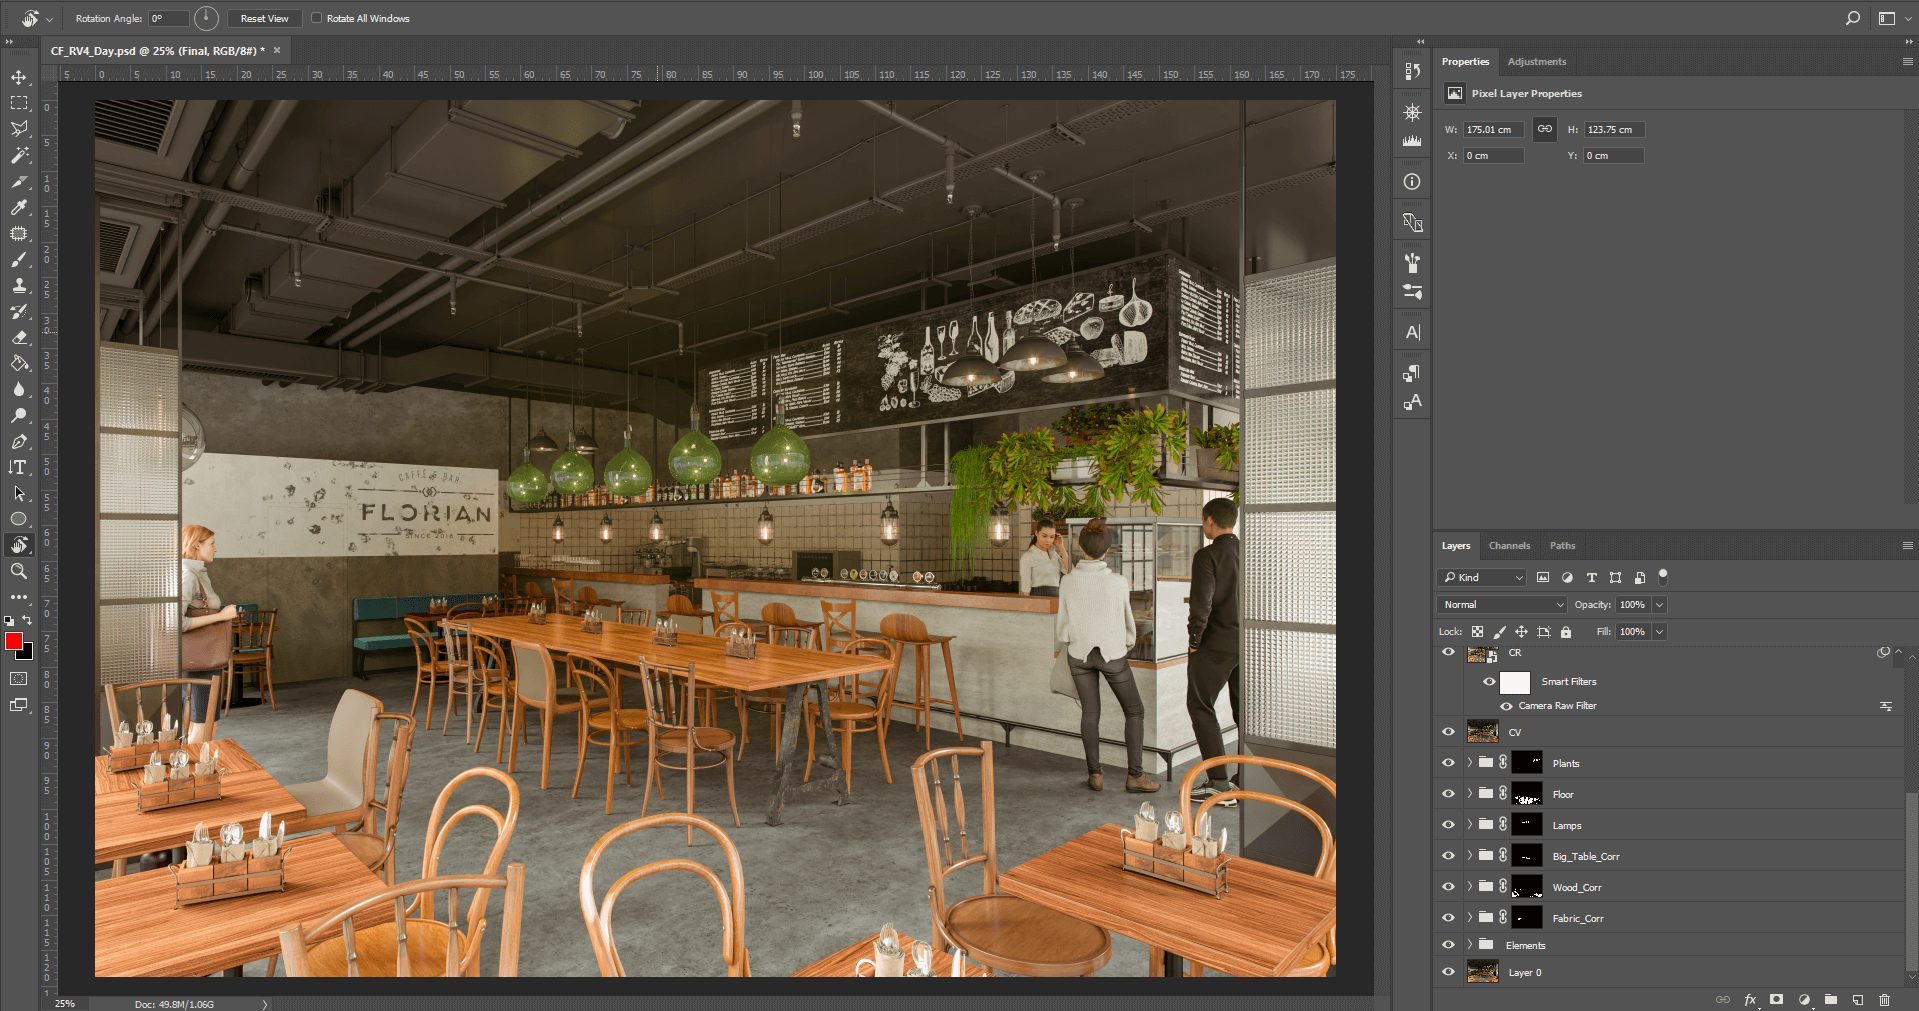
Task: Open the Info panel icon
Action: pos(1412,182)
